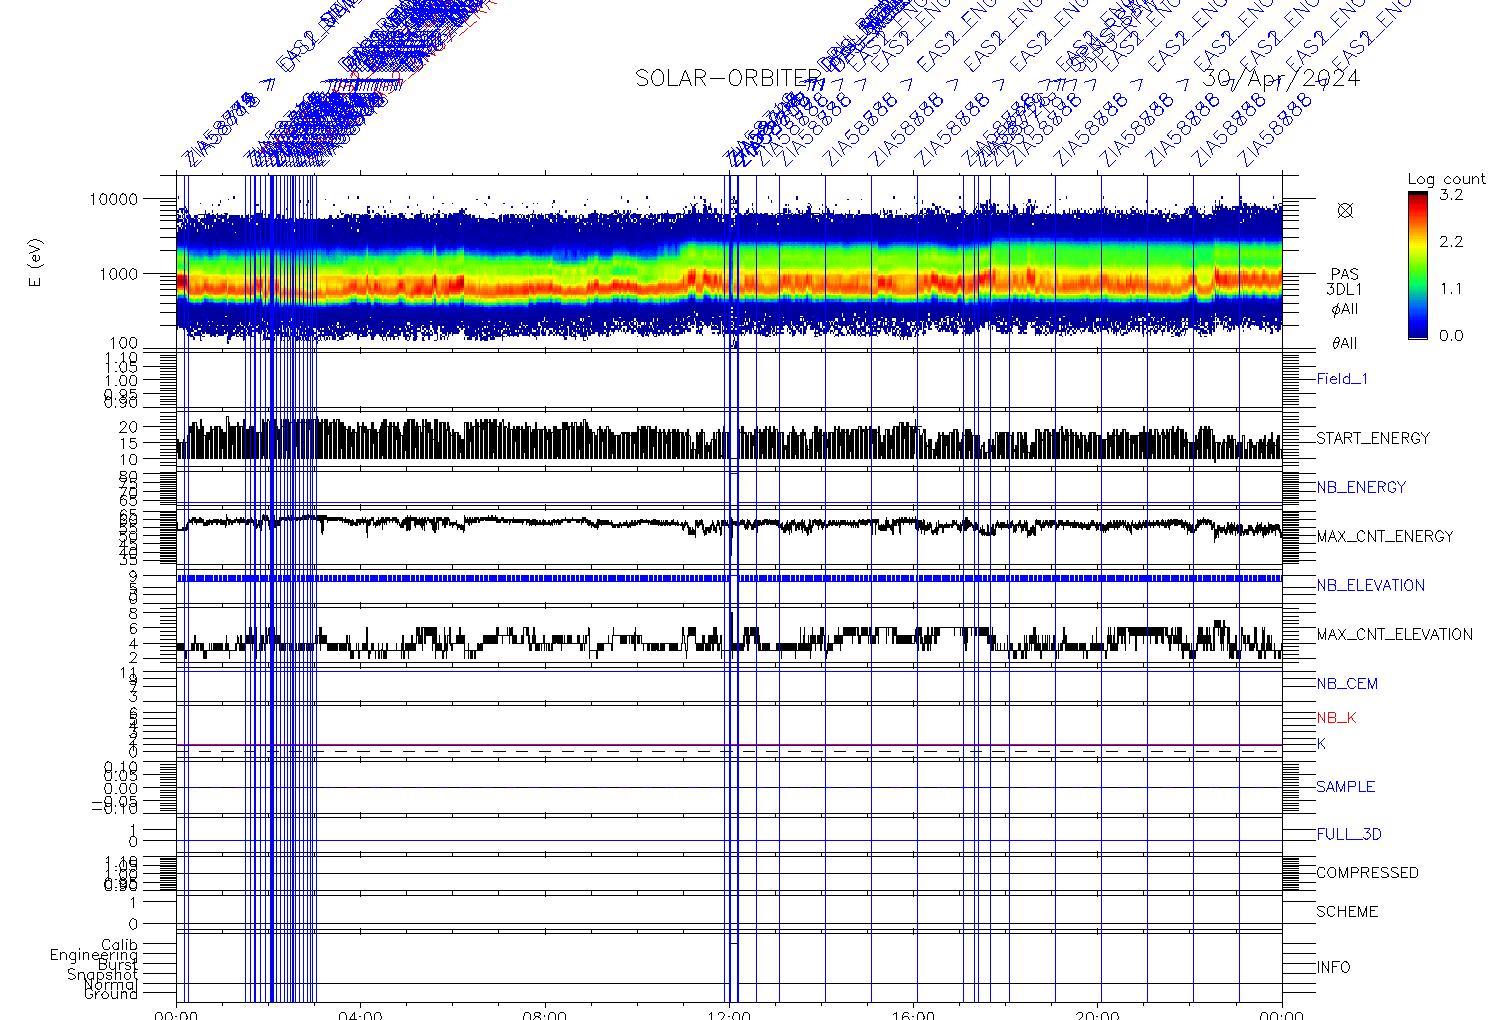1512x1020 pixels.
Task: Select the PAS instrument label
Action: coord(1344,274)
